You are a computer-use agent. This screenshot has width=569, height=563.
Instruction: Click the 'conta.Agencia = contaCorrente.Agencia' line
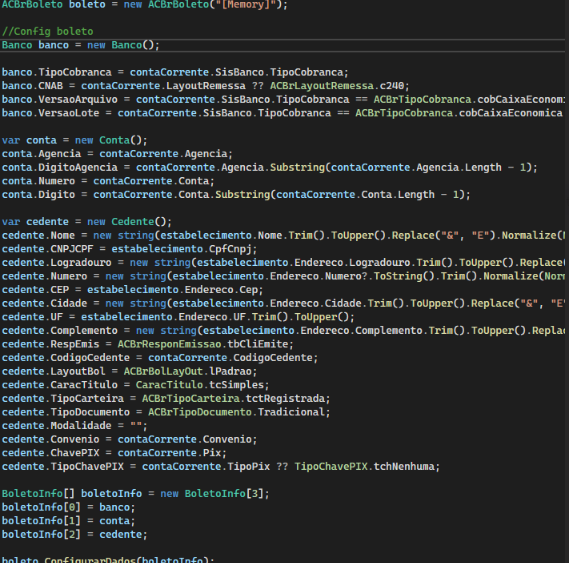(117, 154)
